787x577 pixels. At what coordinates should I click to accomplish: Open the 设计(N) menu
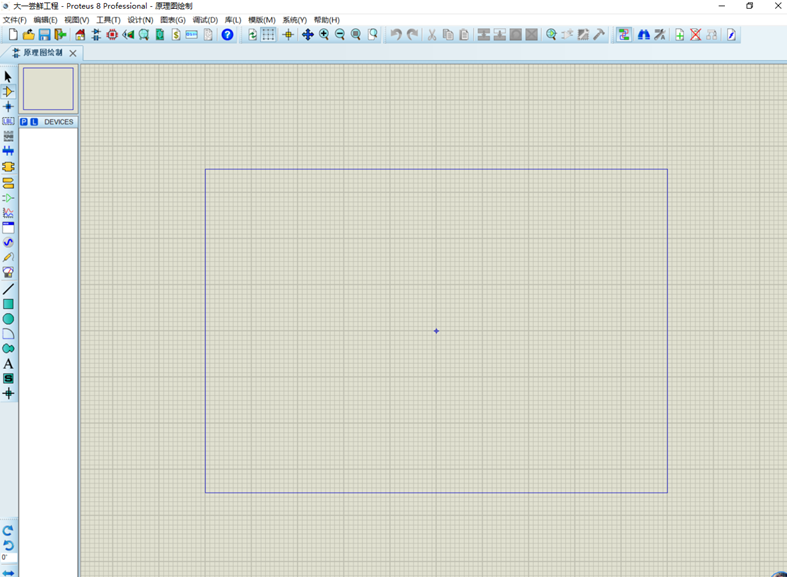coord(140,20)
